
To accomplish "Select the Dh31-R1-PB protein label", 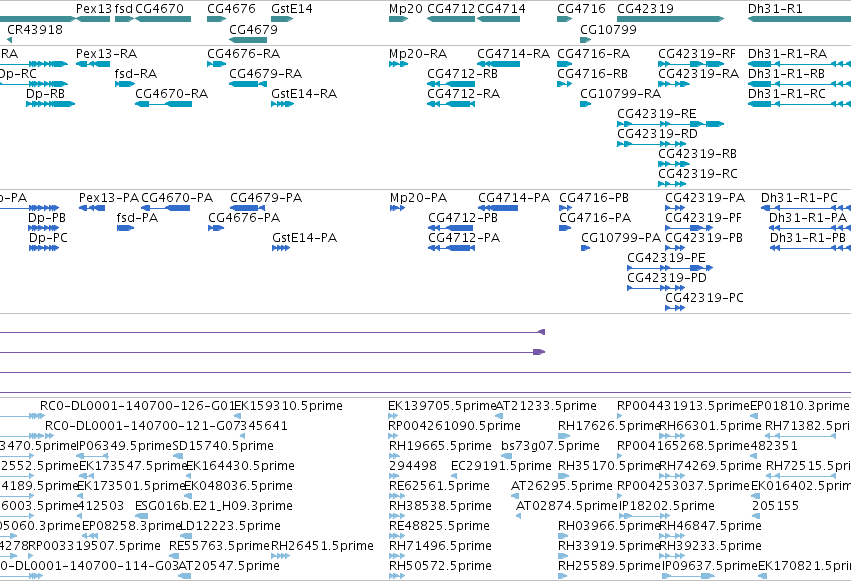I will [x=808, y=238].
